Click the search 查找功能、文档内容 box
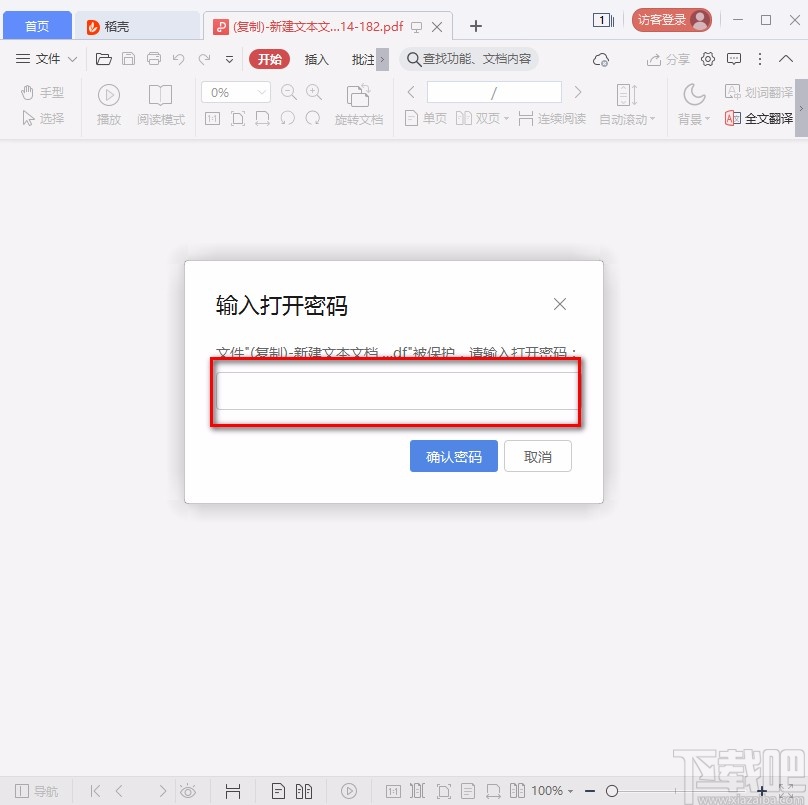The height and width of the screenshot is (805, 808). pos(469,59)
